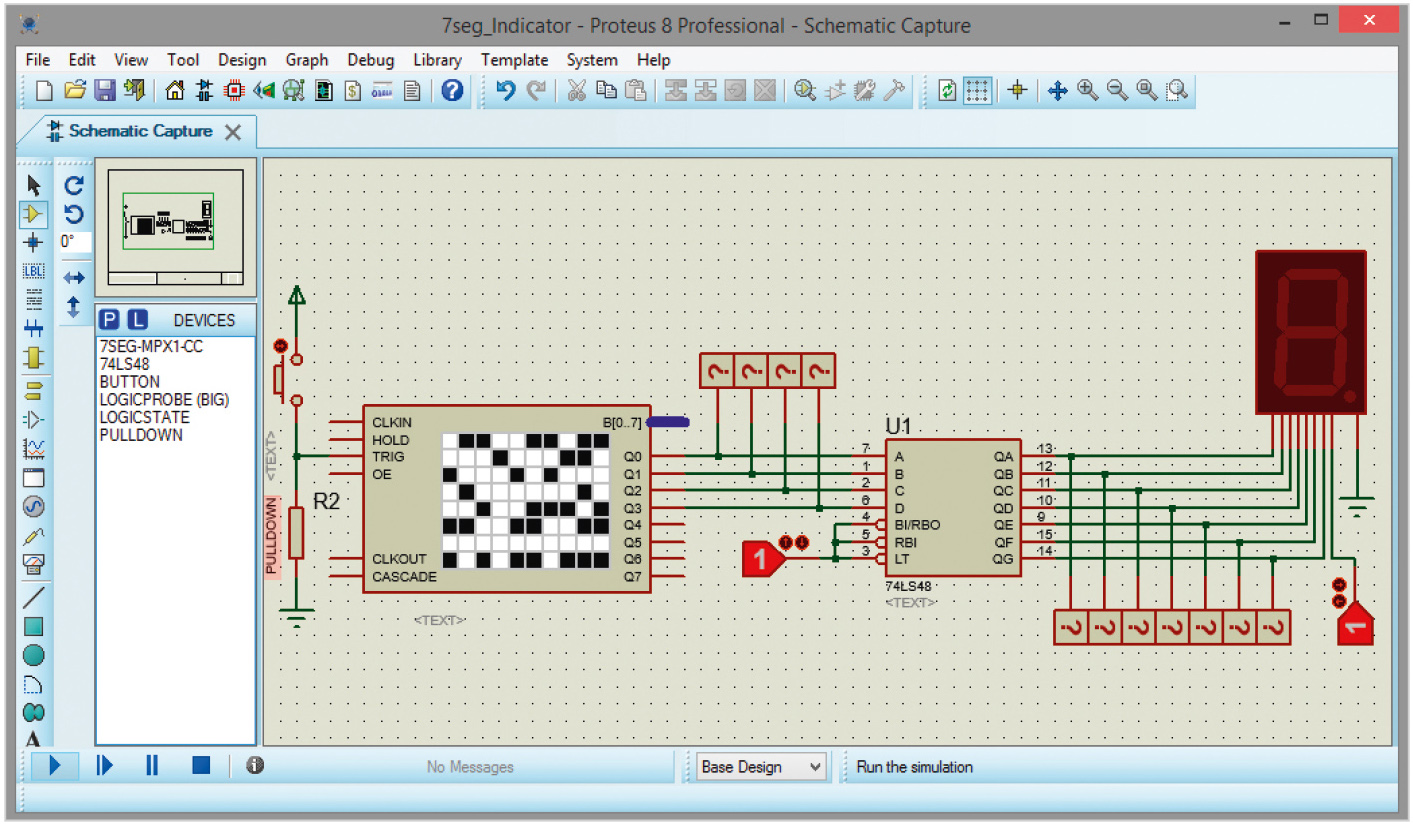Open the Graph menu
Viewport: 1413px width, 825px height.
(x=307, y=60)
